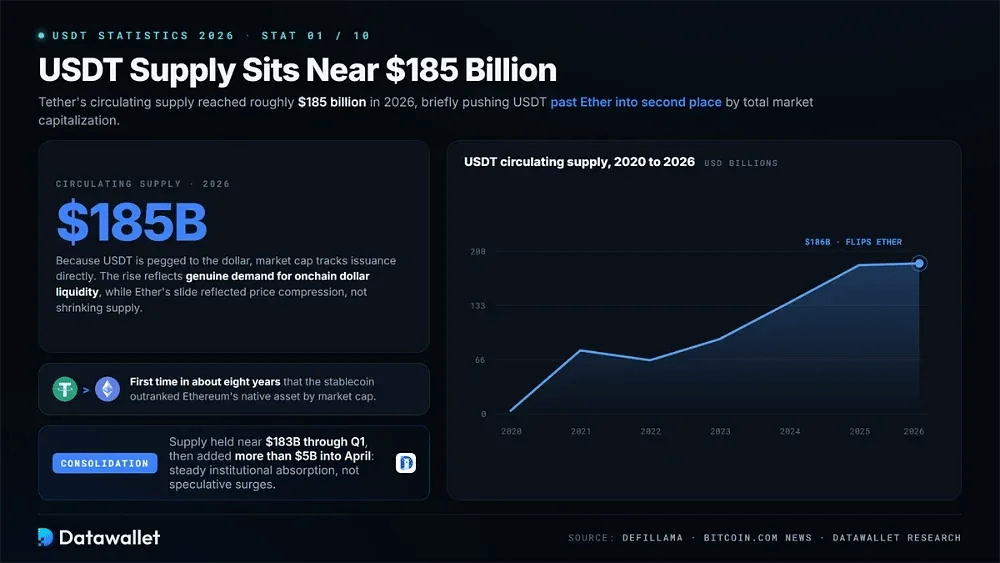Click the 2026 x-axis label

(x=914, y=432)
